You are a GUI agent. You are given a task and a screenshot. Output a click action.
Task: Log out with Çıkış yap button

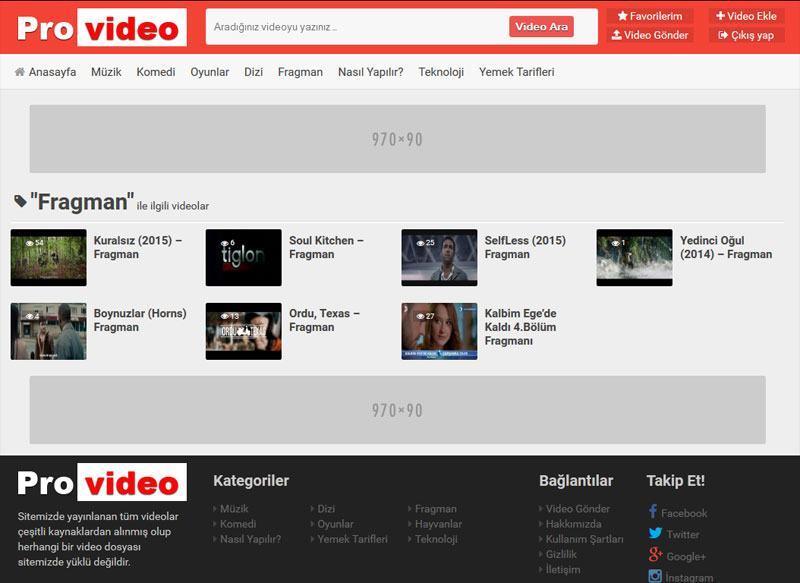tap(746, 35)
